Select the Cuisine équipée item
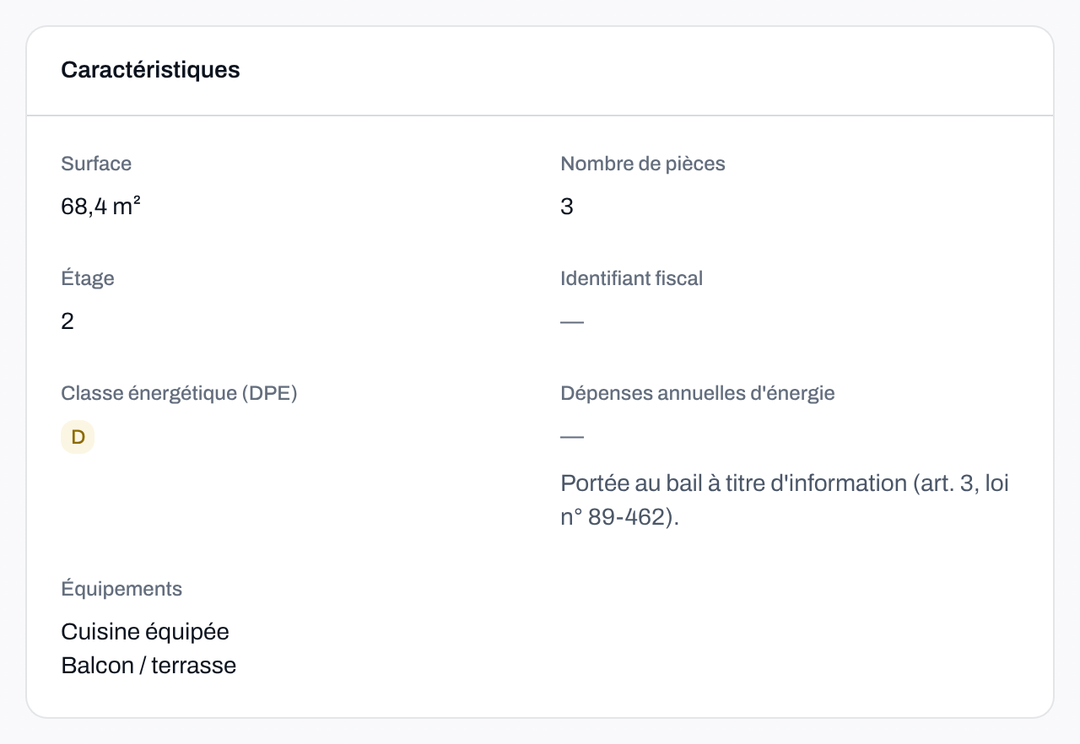 (x=145, y=632)
